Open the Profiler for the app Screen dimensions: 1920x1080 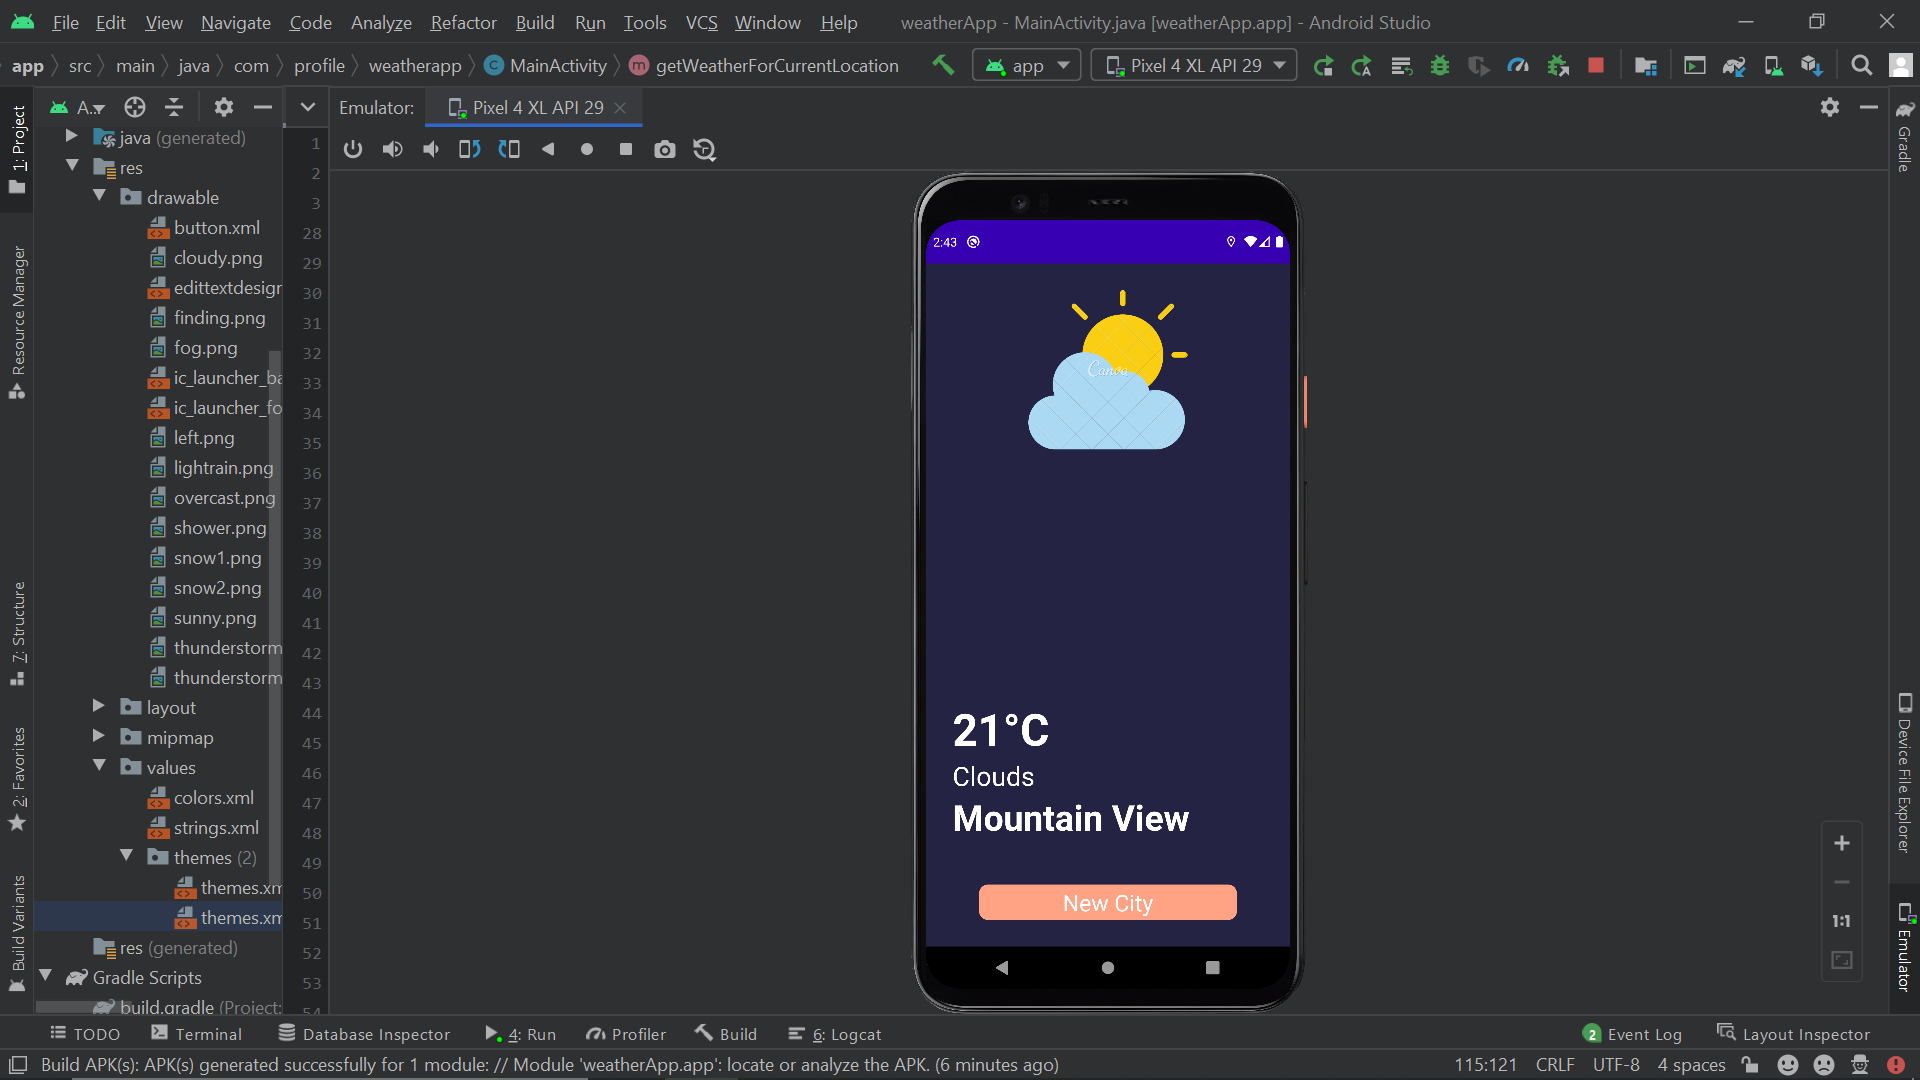[1518, 64]
